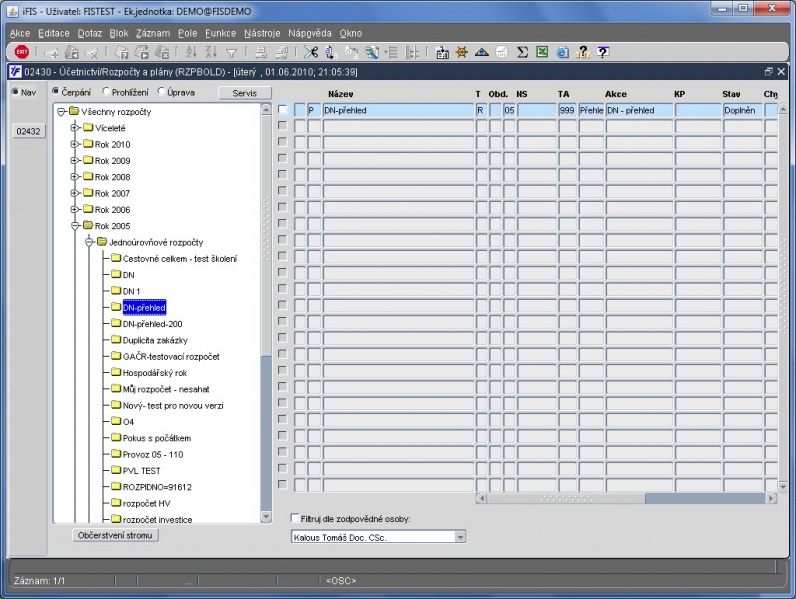Expand the Víceleté tree node
This screenshot has width=796, height=599.
click(x=75, y=128)
